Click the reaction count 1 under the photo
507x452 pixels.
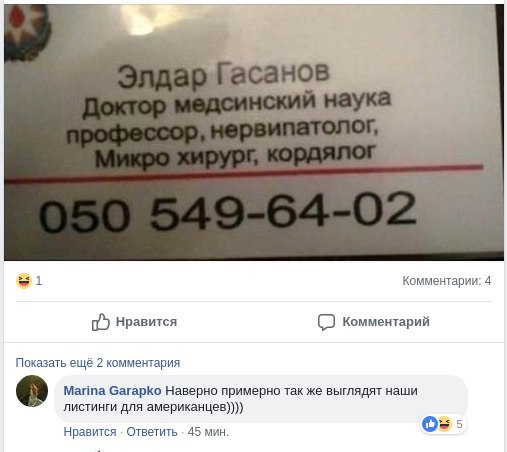(39, 281)
